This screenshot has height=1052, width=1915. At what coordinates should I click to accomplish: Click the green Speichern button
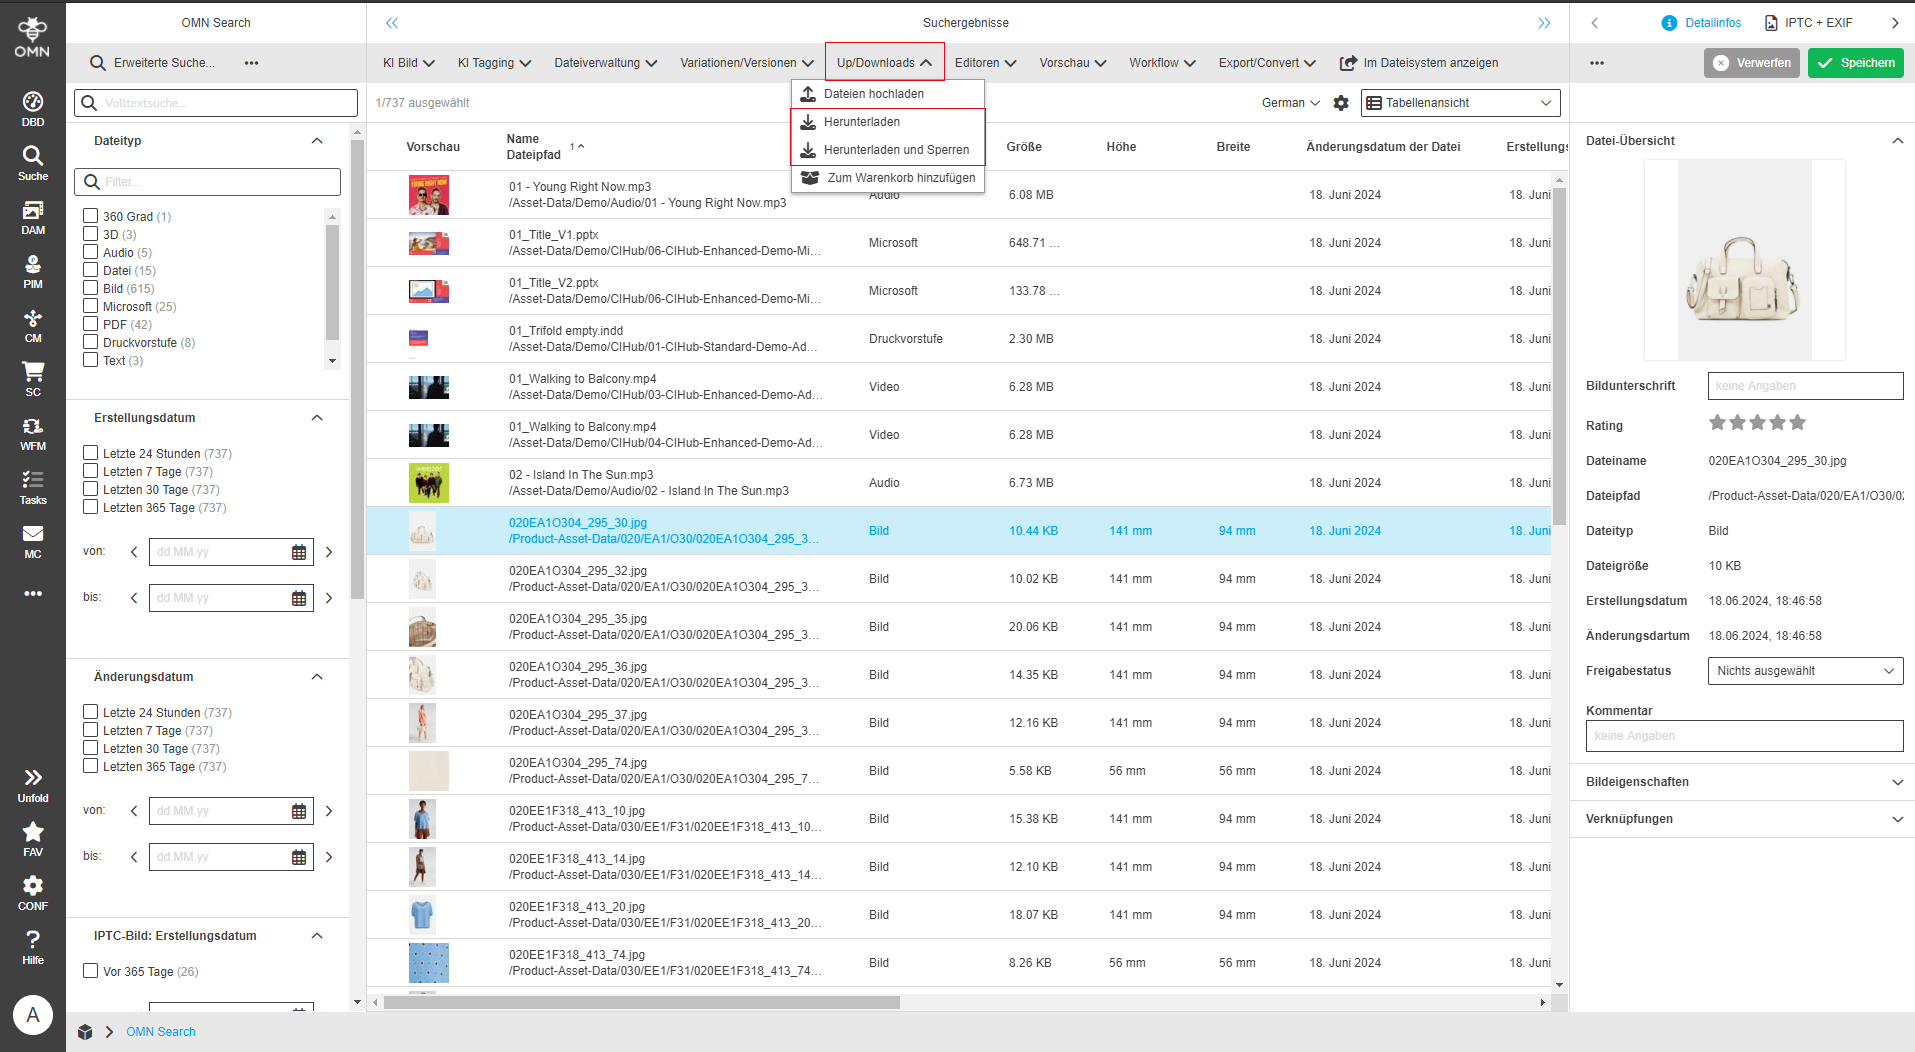(x=1855, y=63)
